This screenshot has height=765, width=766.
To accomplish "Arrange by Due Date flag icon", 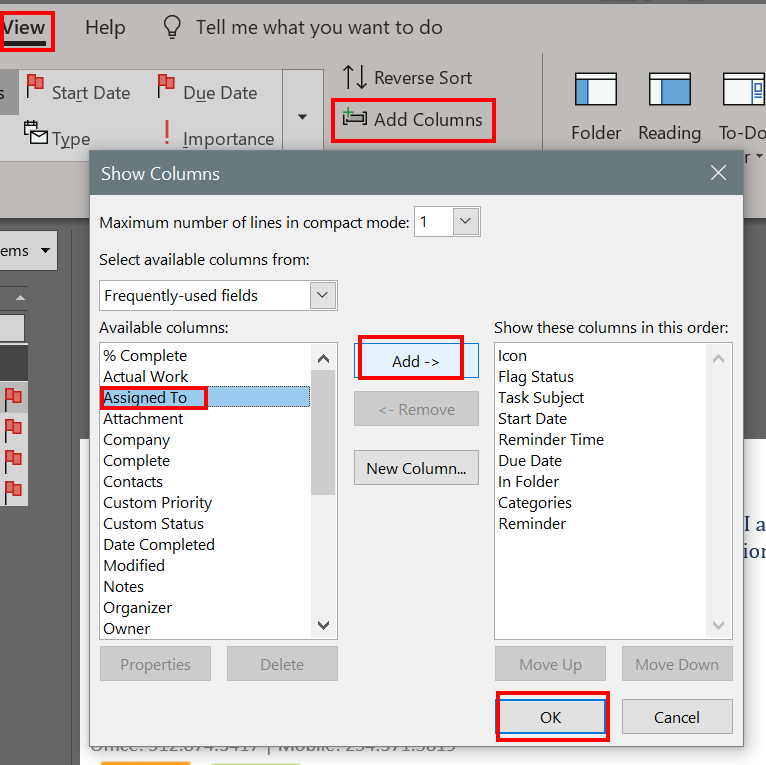I will pos(166,89).
